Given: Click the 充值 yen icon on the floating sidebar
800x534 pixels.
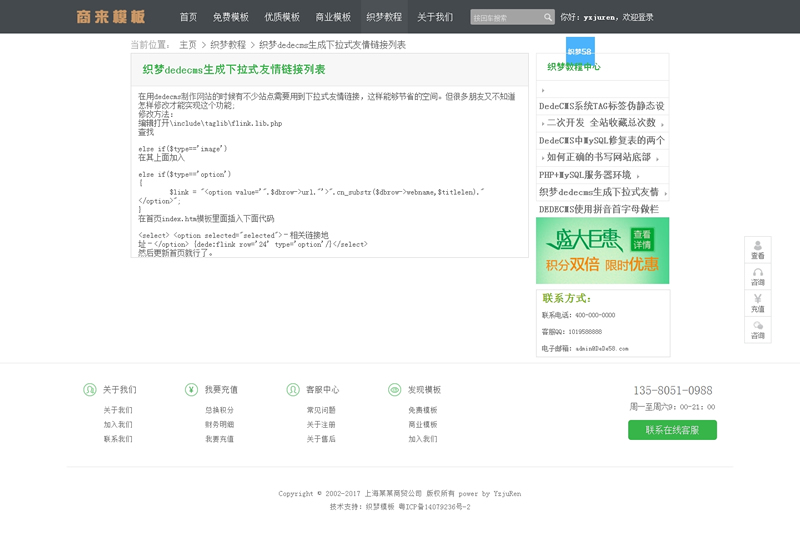Looking at the screenshot, I should (x=758, y=299).
